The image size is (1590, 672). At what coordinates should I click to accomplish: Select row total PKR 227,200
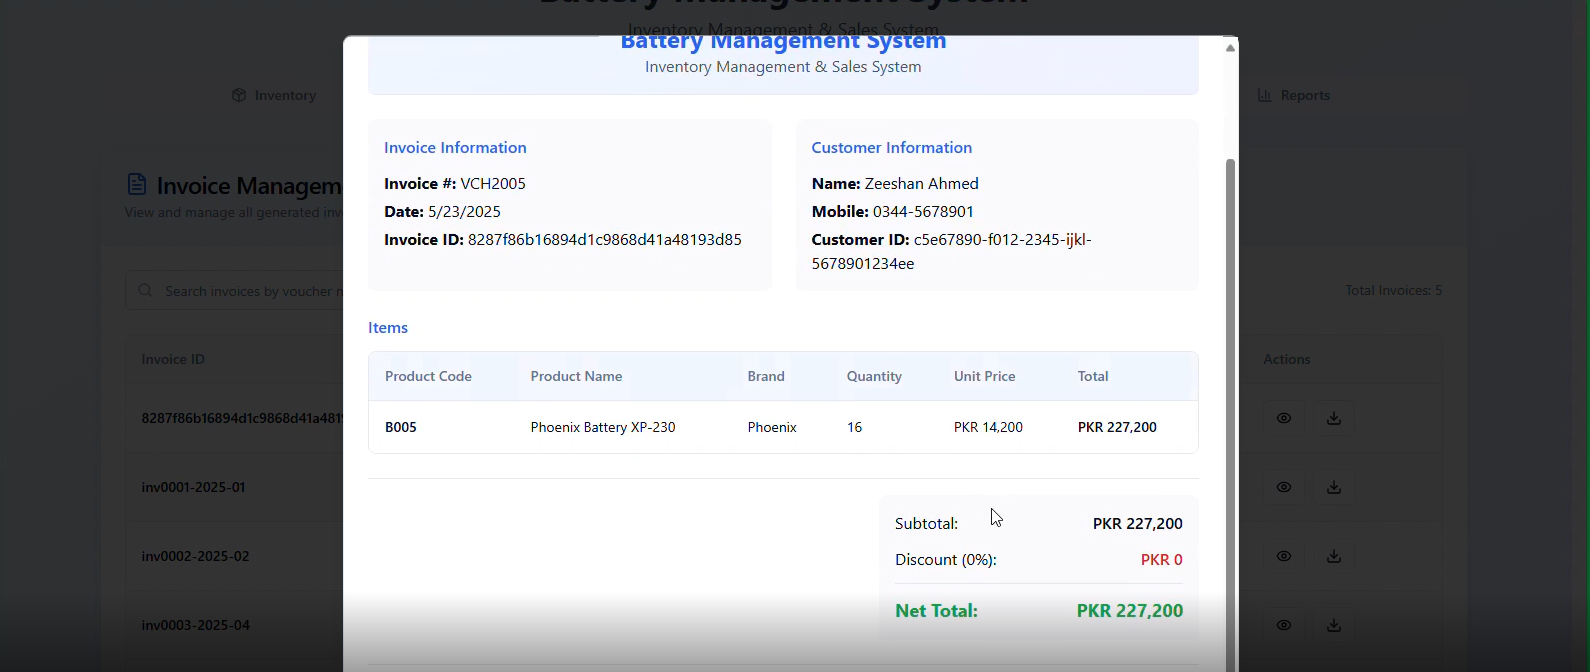pos(1117,428)
